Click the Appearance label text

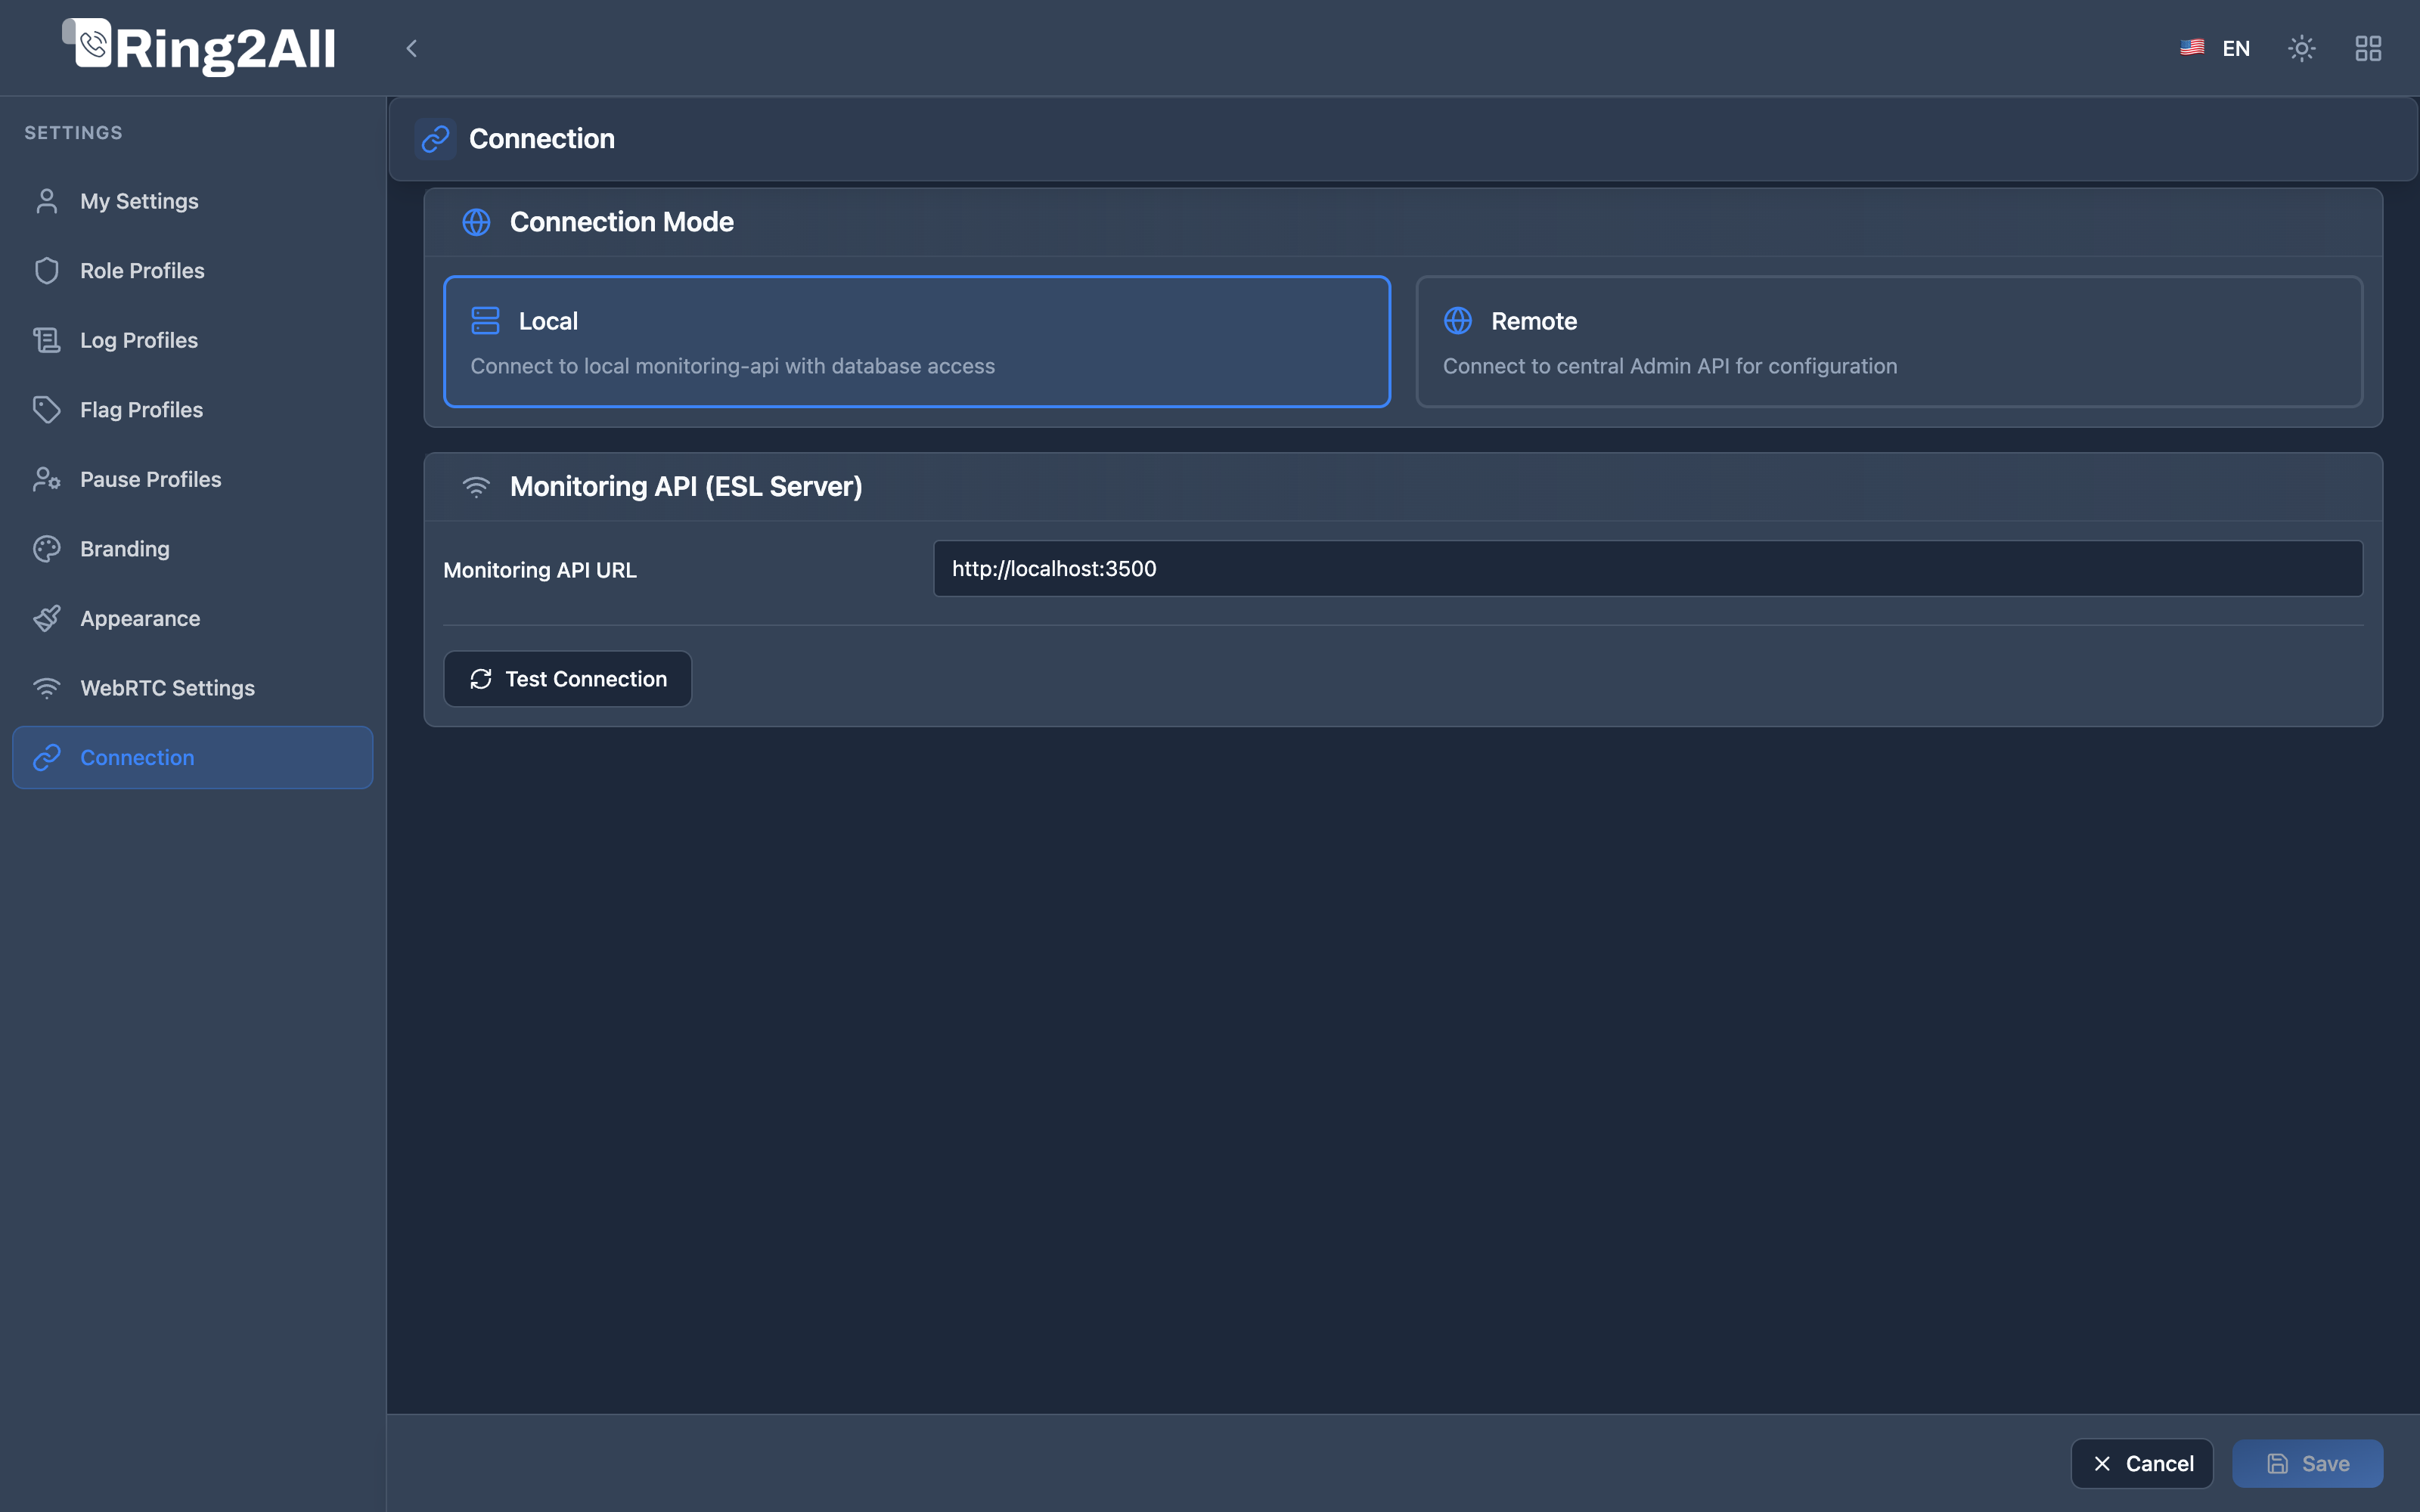pos(140,619)
